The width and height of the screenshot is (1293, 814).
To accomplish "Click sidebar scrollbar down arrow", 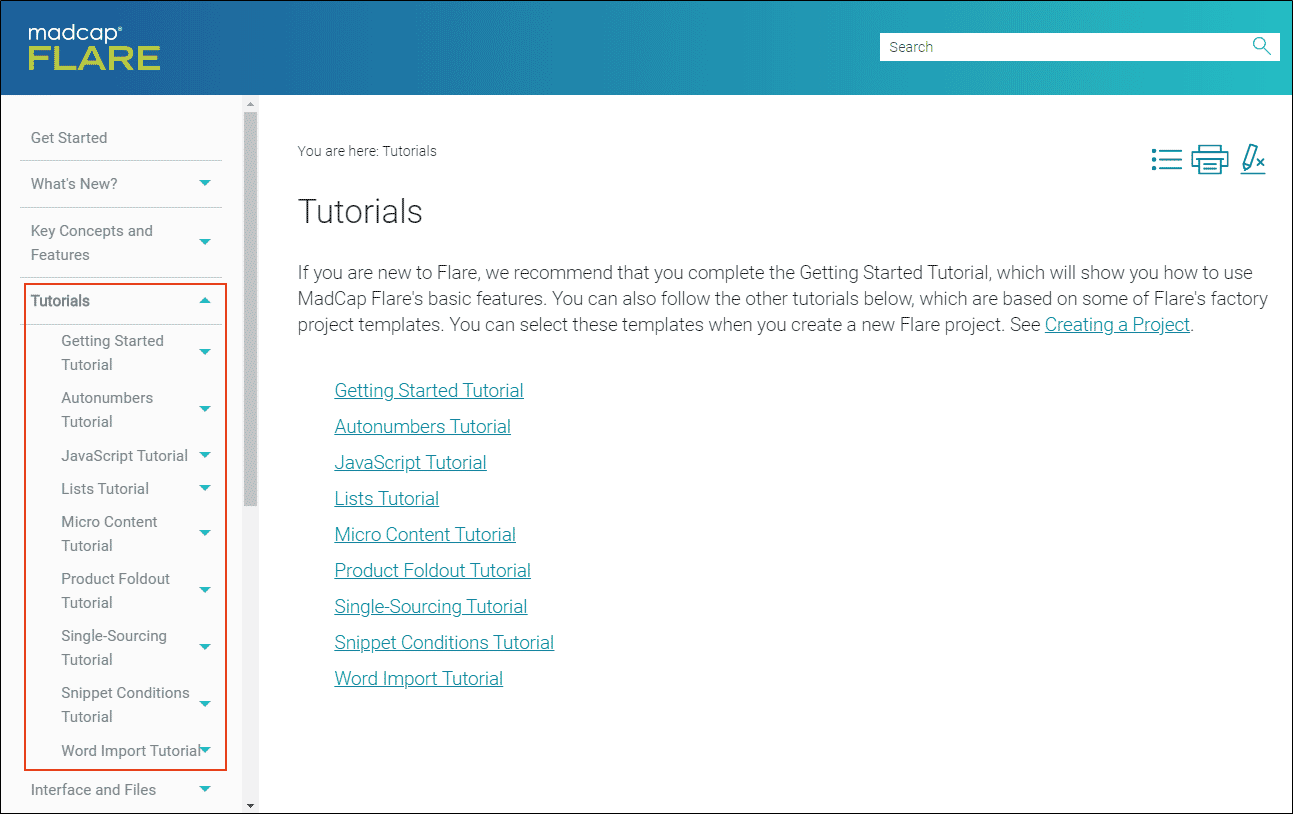I will (x=250, y=805).
